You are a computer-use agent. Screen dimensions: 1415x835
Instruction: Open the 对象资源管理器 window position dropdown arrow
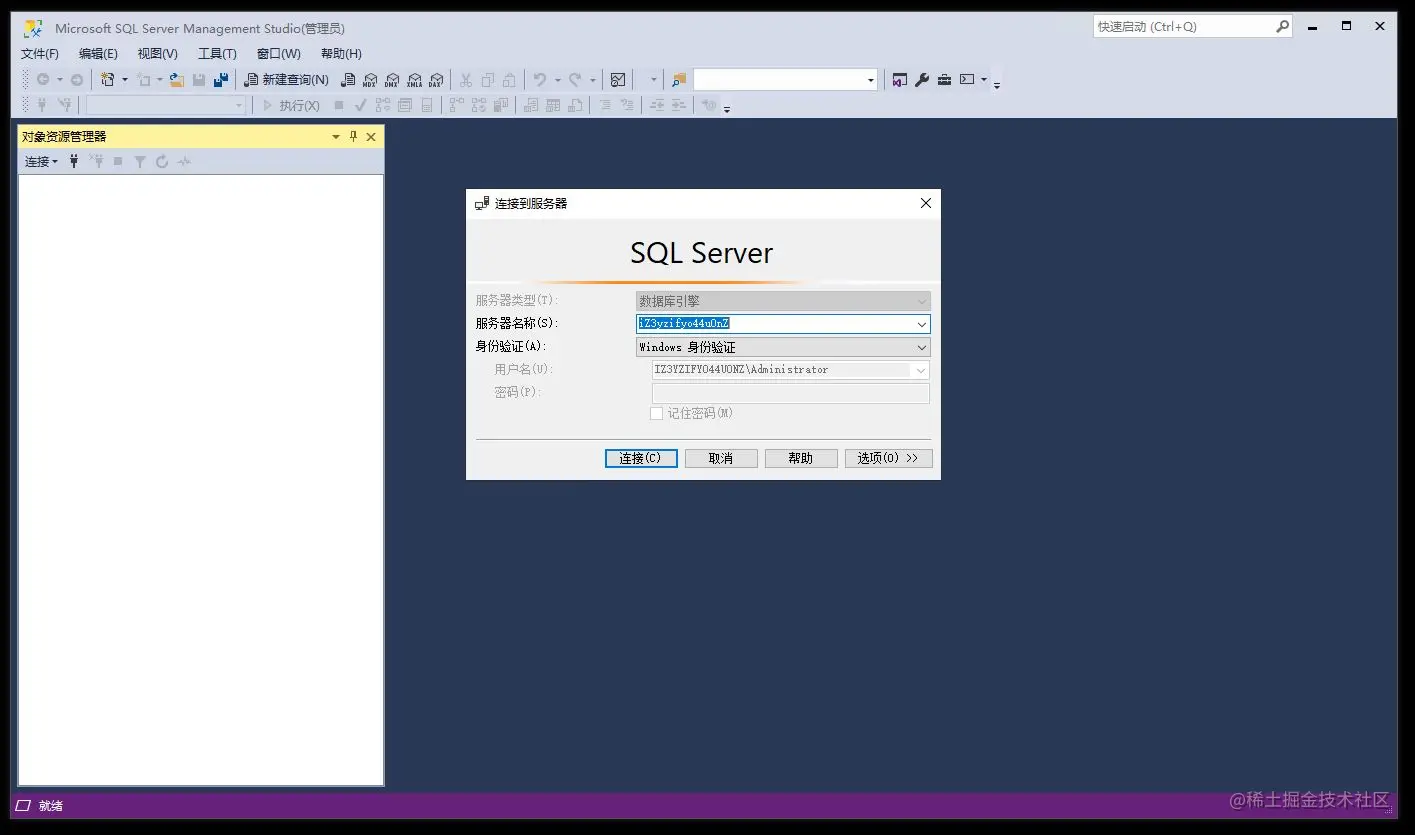click(x=336, y=137)
